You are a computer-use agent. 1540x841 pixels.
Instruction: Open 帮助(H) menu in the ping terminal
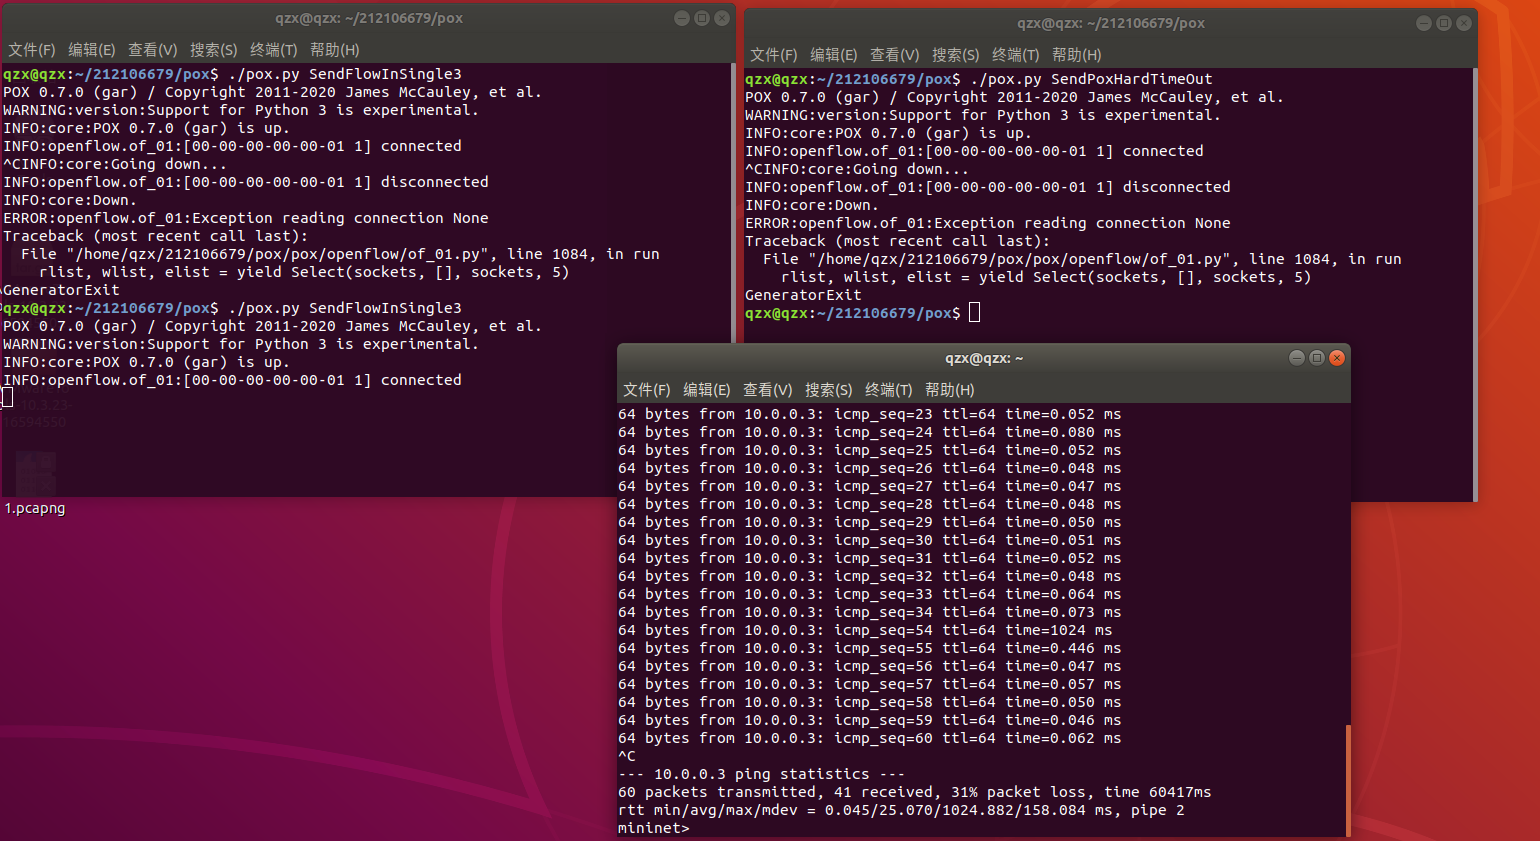(x=950, y=390)
